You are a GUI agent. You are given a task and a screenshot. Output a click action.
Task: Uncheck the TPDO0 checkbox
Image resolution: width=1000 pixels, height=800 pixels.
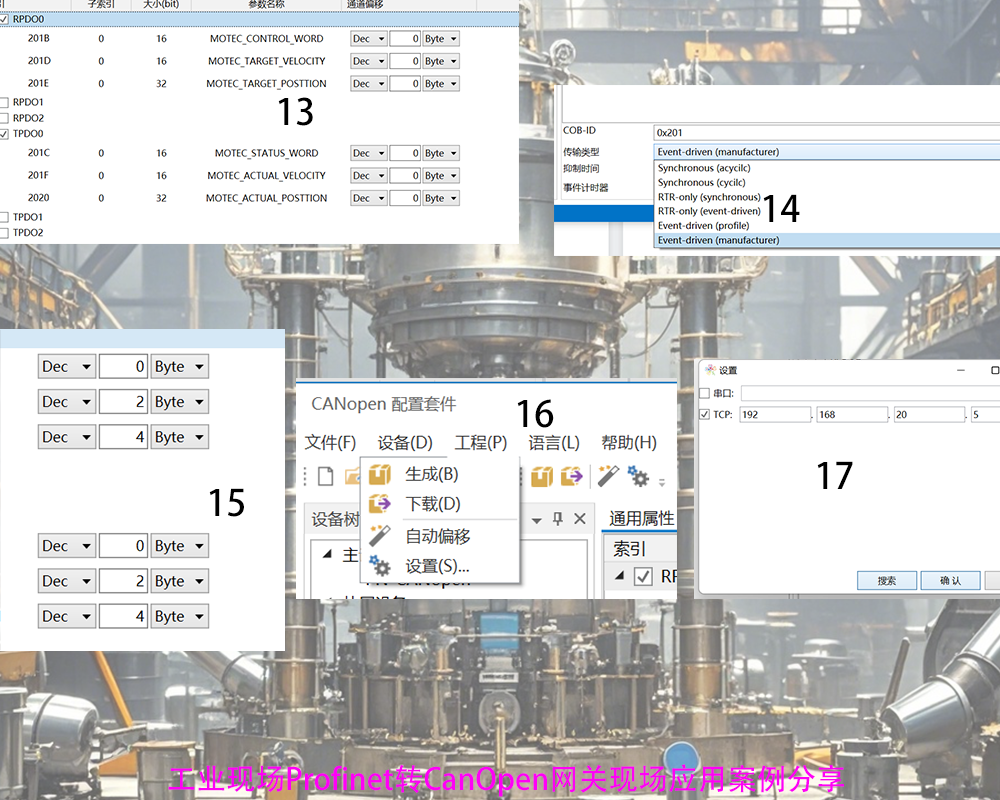click(4, 134)
